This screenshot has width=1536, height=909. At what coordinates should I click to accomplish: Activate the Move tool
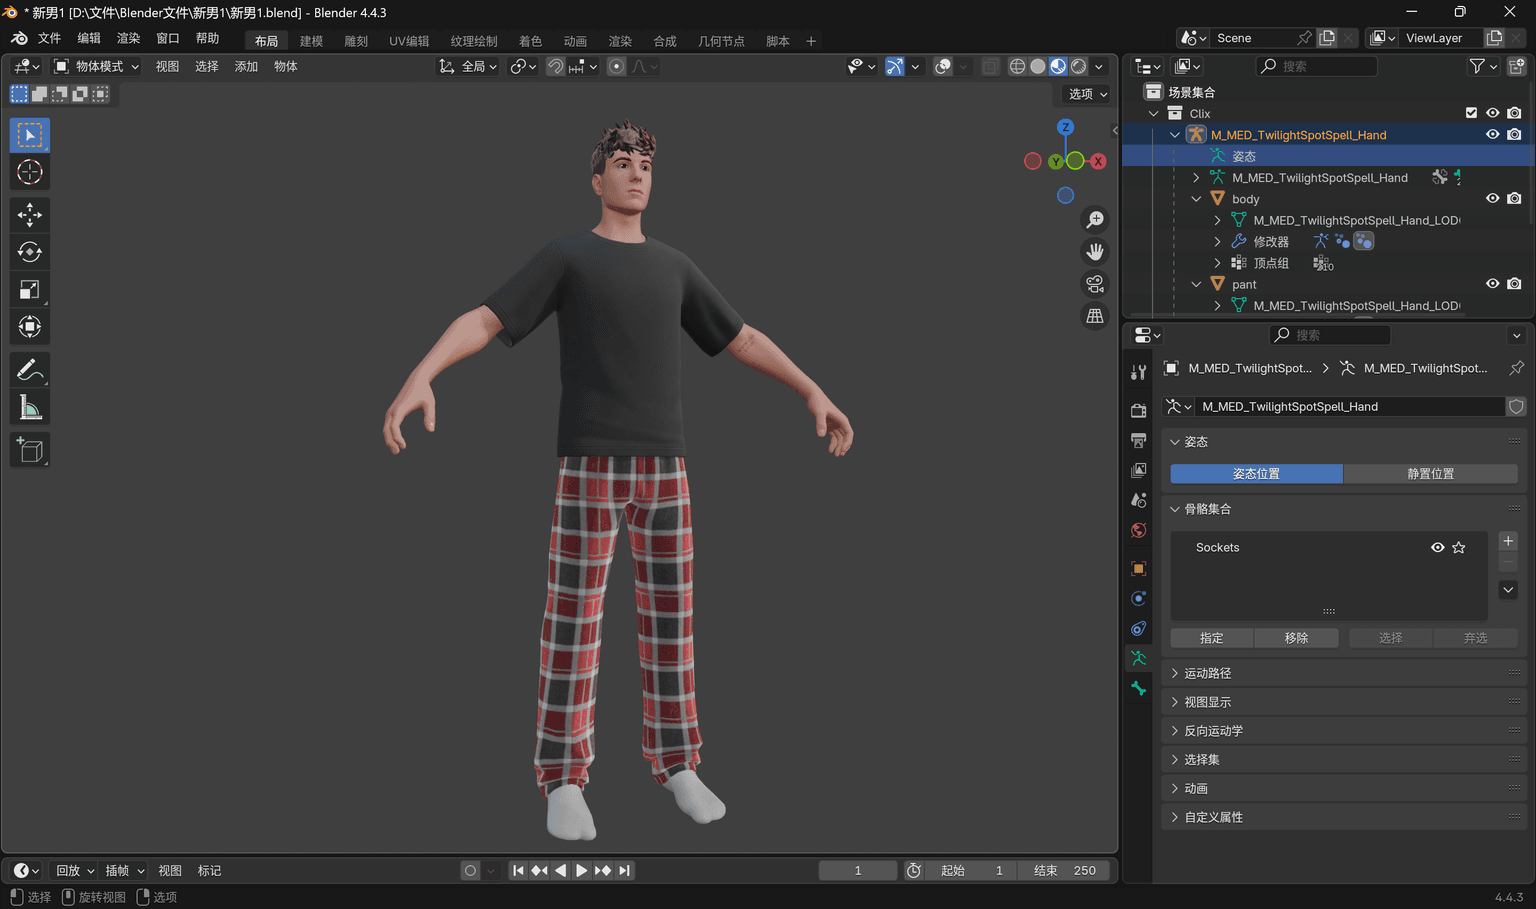click(30, 214)
